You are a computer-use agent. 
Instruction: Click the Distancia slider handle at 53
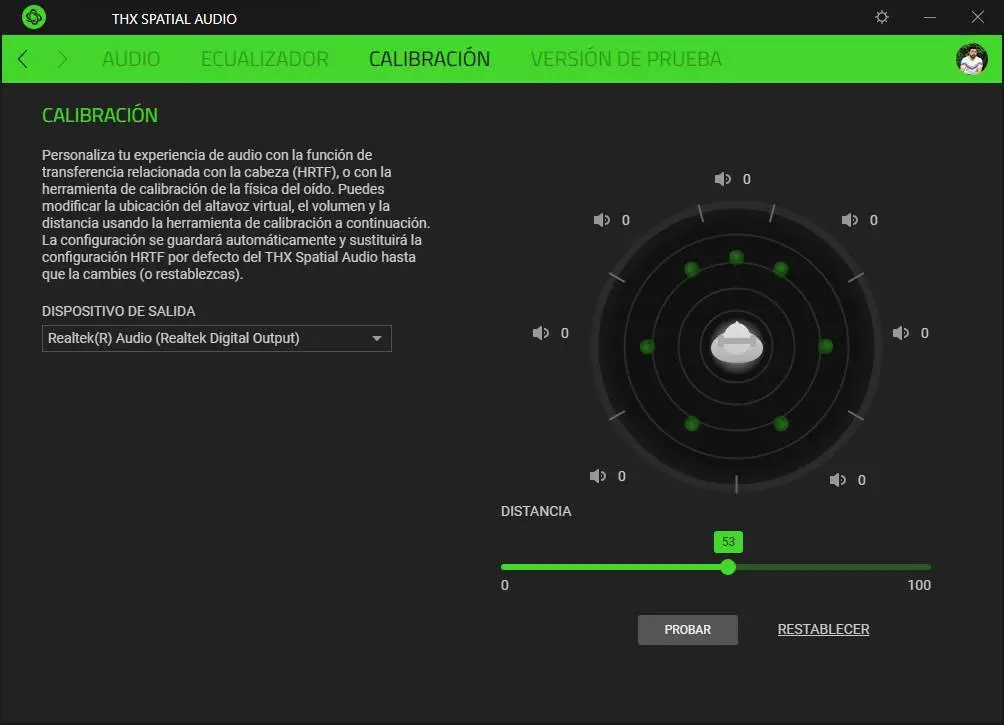[728, 567]
